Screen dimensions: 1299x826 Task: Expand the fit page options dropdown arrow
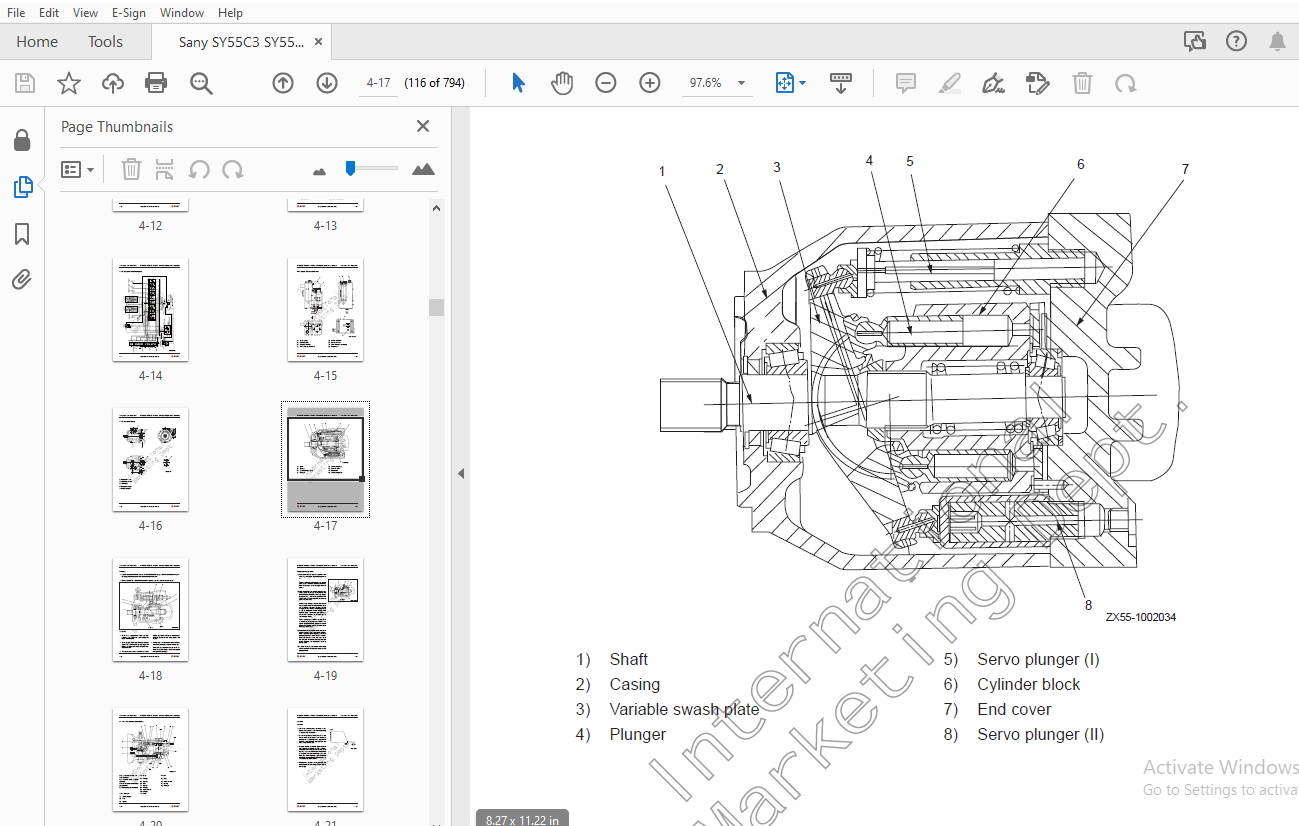coord(802,83)
